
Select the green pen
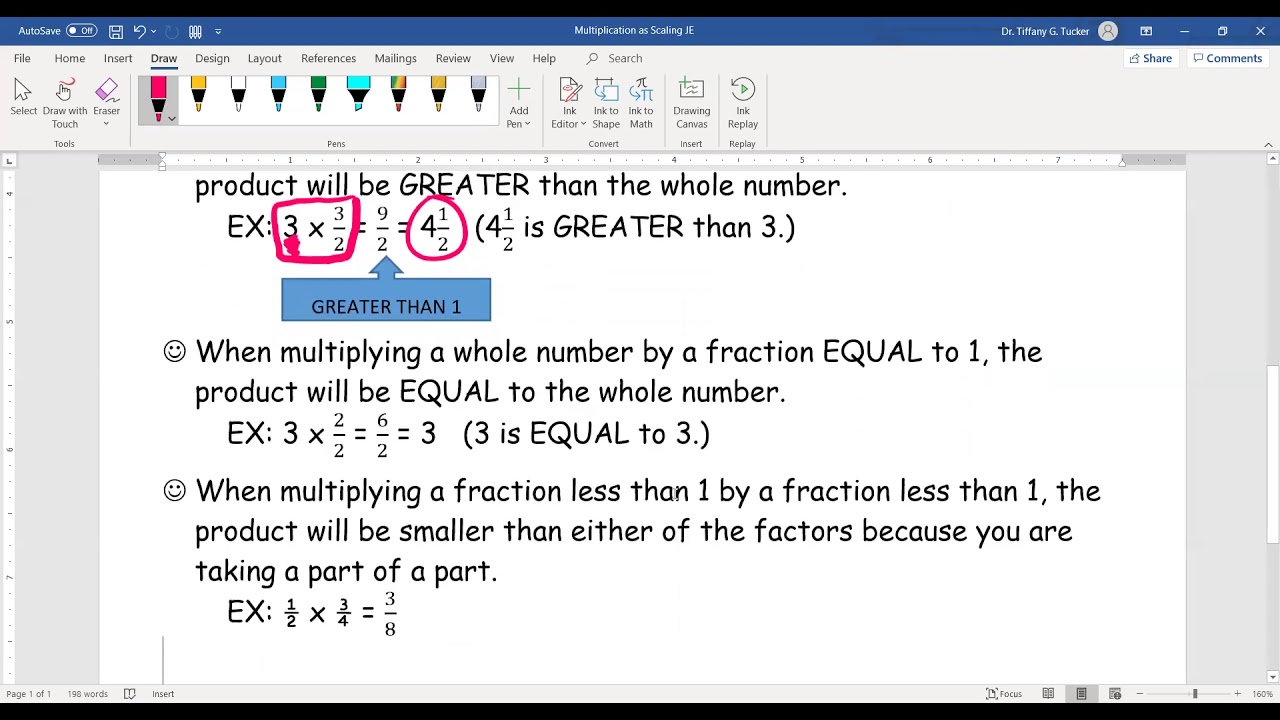(x=318, y=95)
